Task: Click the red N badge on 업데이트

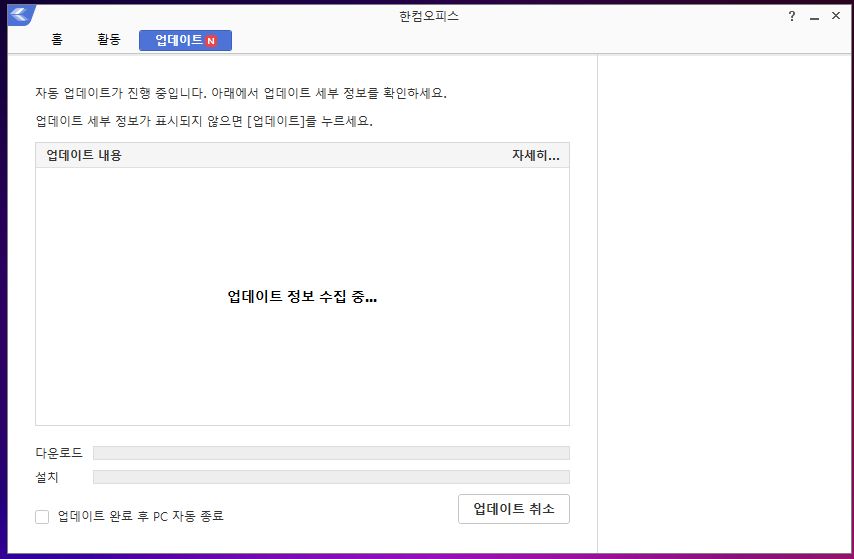Action: [x=211, y=41]
